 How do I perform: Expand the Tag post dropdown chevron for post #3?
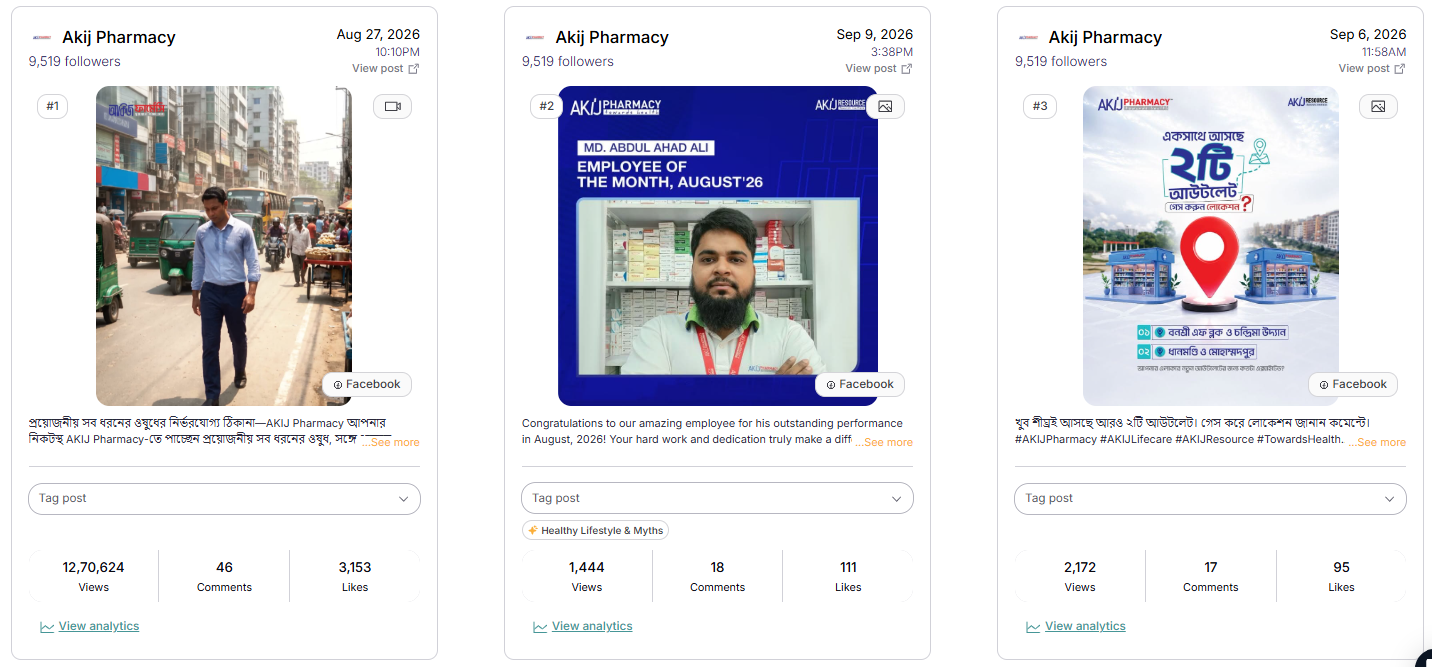[1389, 499]
